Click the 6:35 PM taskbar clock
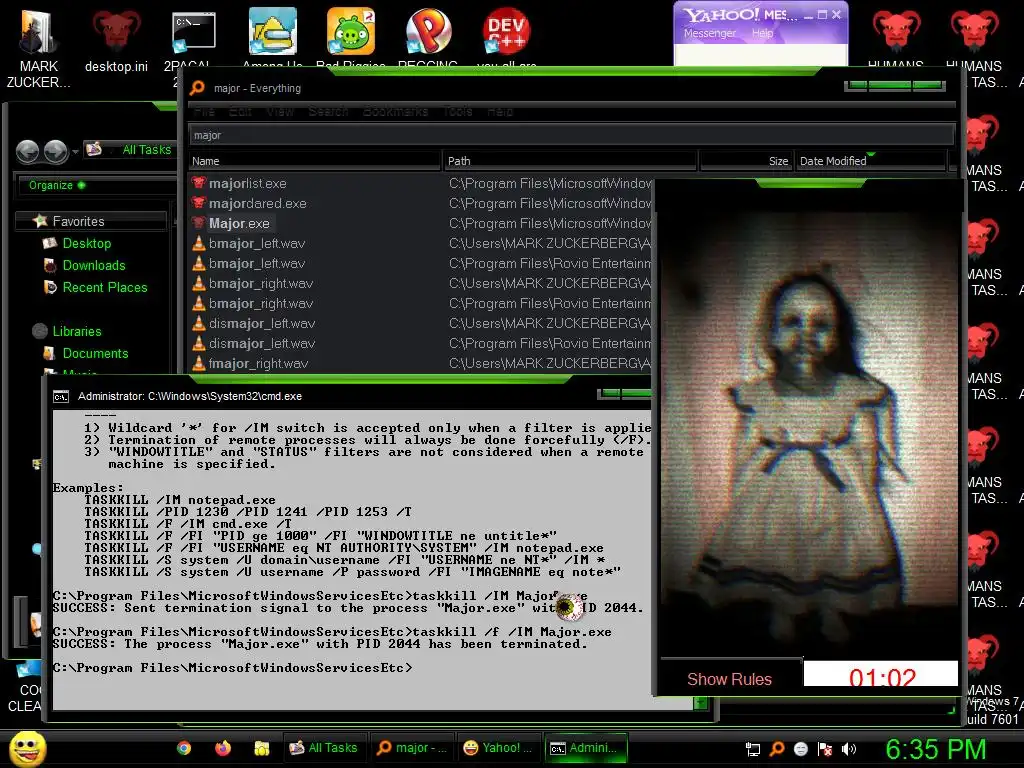This screenshot has width=1024, height=768. (935, 749)
